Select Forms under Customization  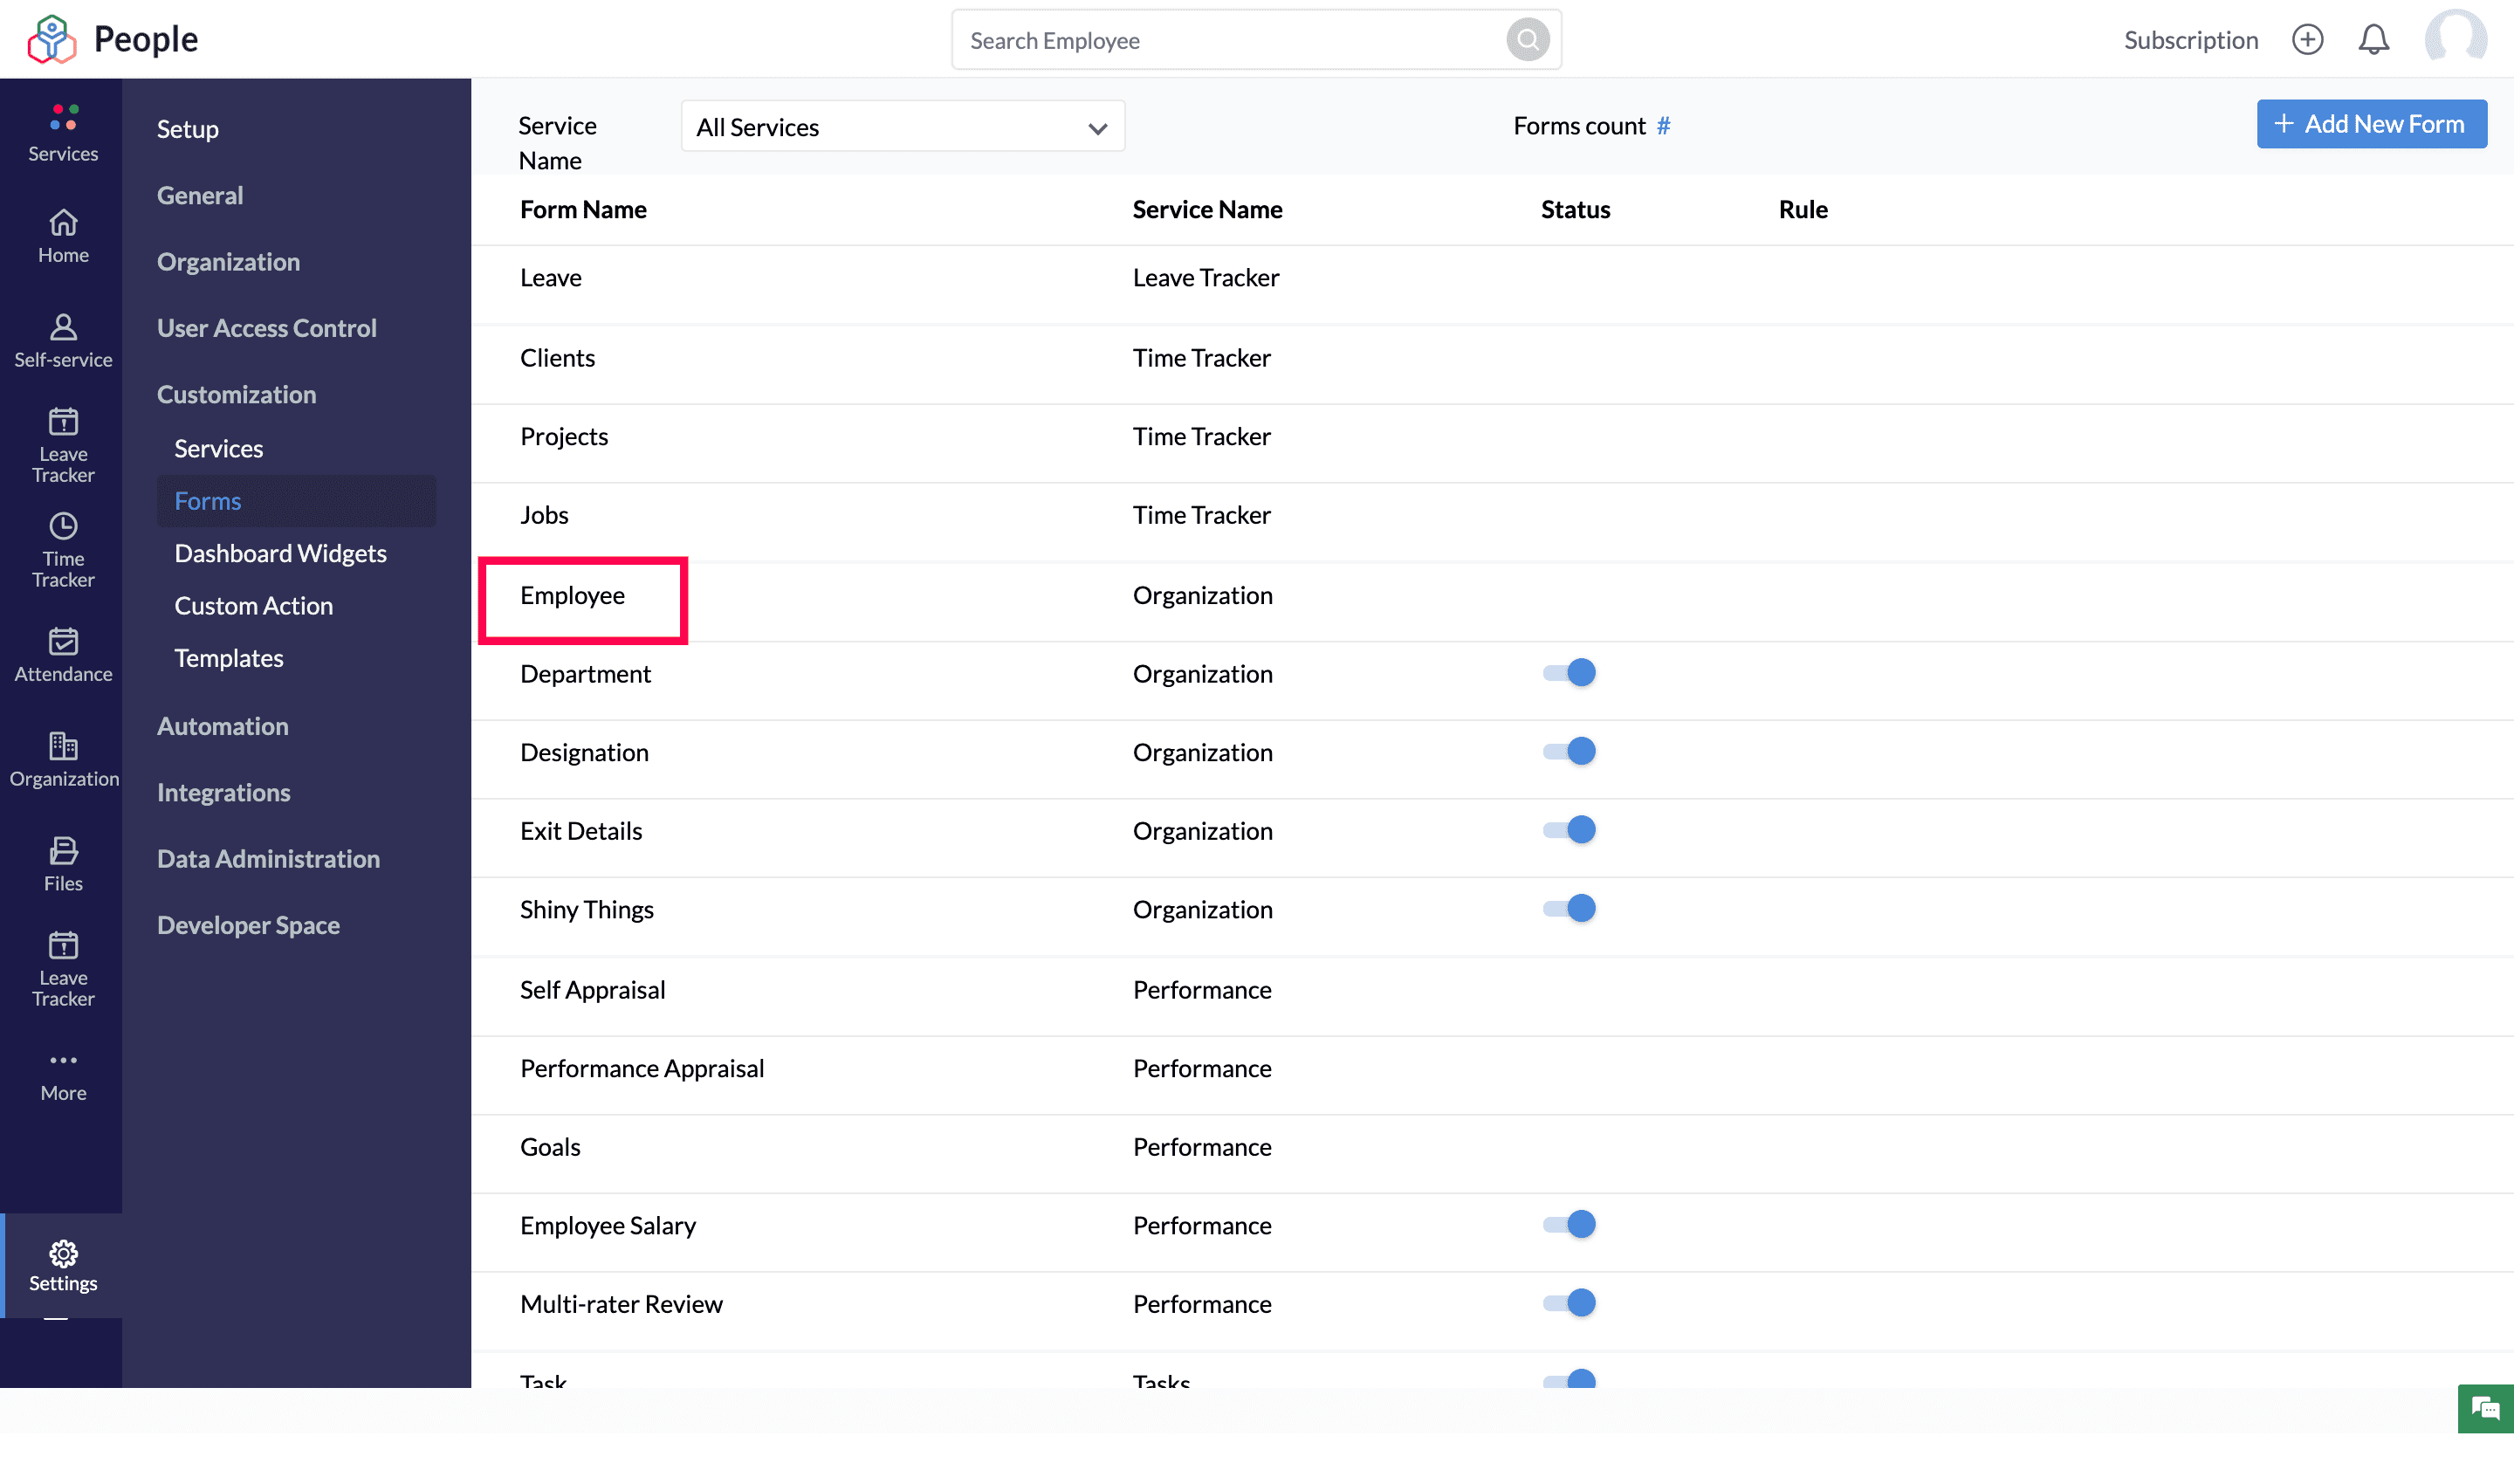pos(296,500)
